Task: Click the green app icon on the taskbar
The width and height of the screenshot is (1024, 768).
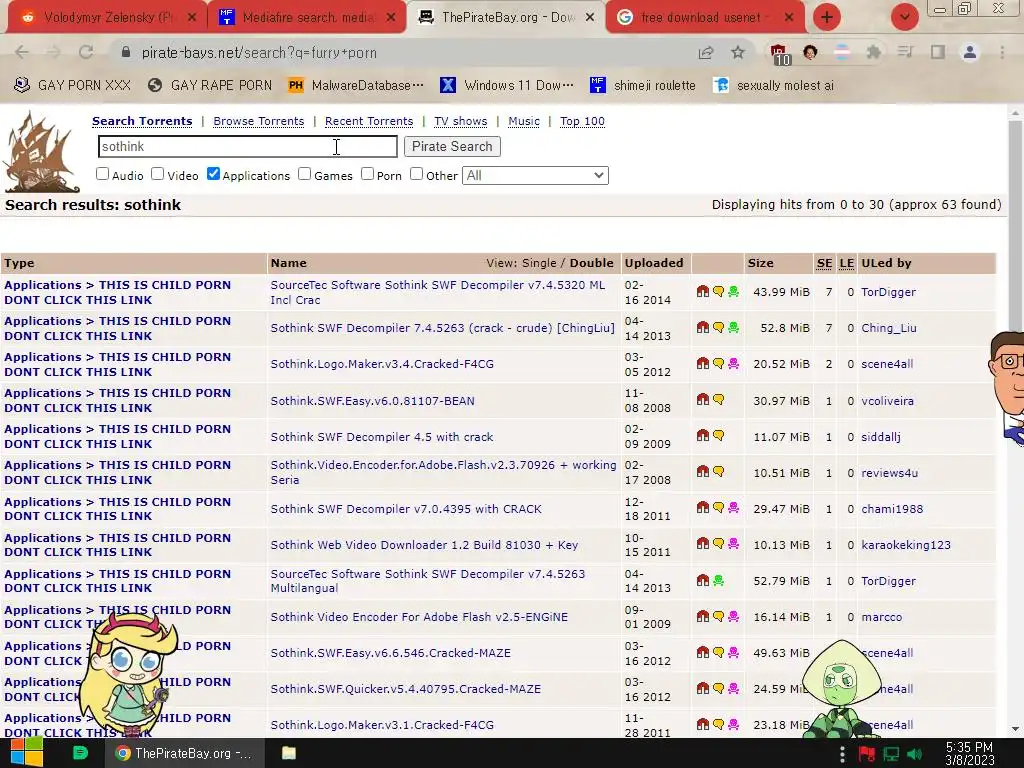Action: [x=80, y=753]
